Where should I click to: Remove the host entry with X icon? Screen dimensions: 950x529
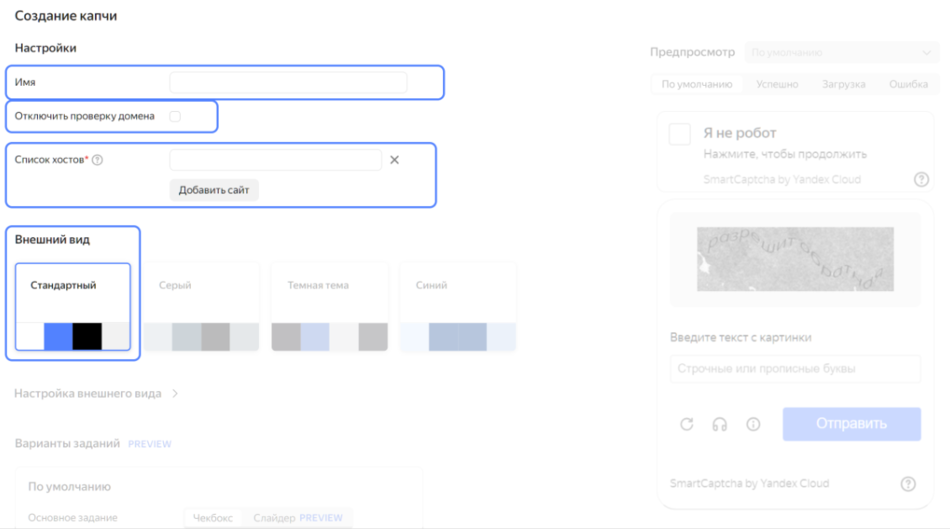click(x=394, y=160)
